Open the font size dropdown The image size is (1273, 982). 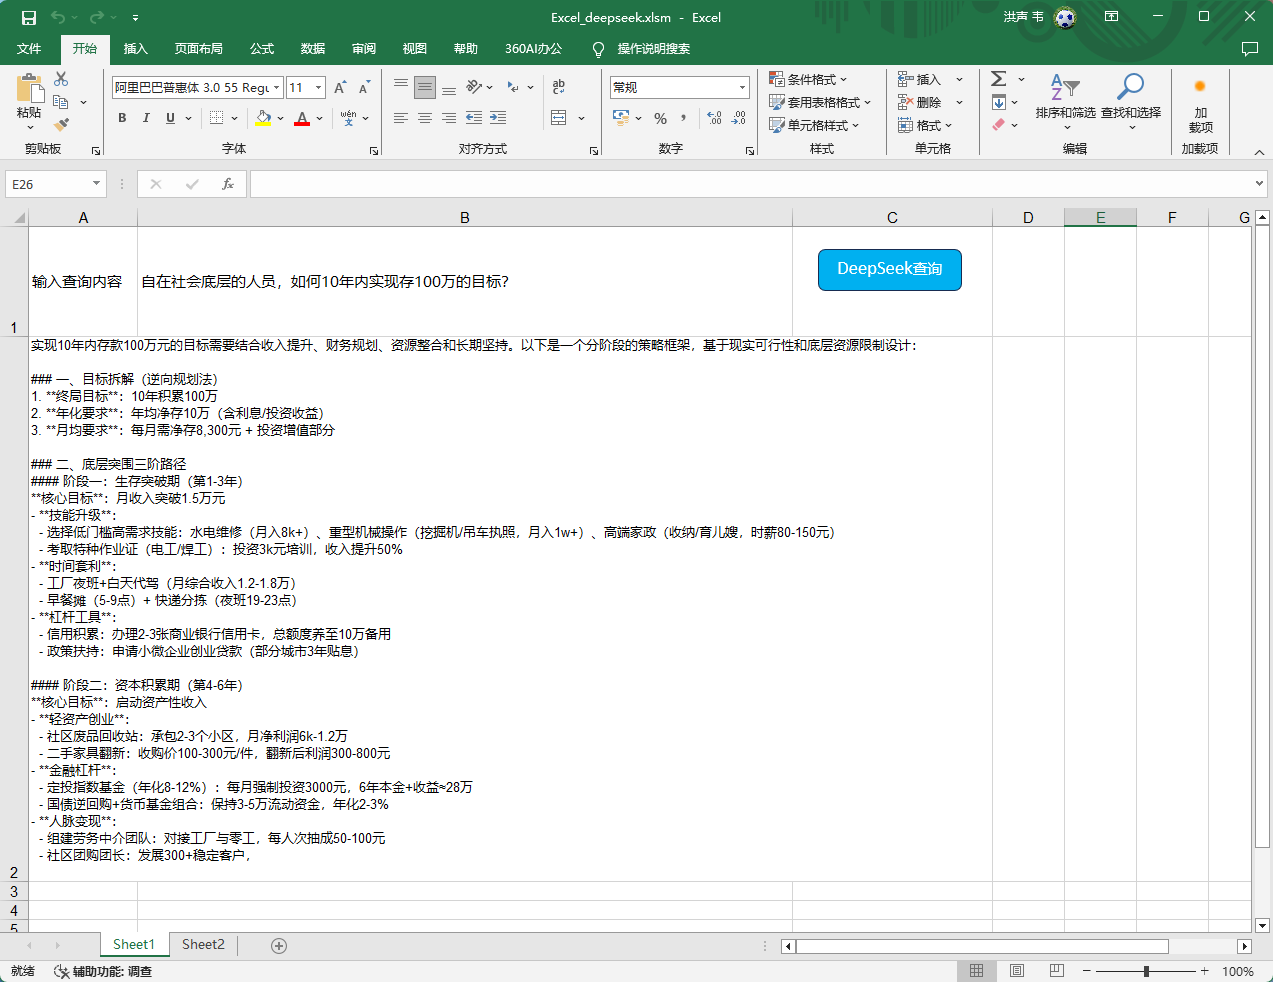318,88
